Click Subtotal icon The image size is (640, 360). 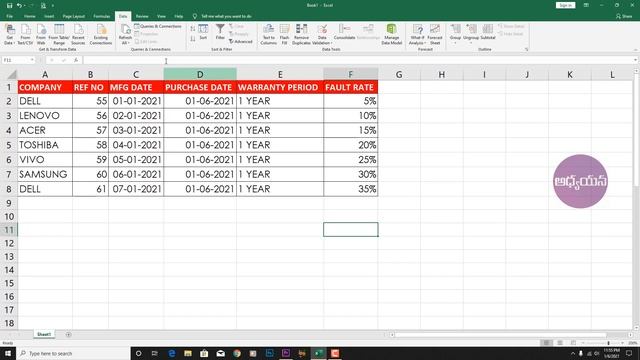click(x=488, y=32)
